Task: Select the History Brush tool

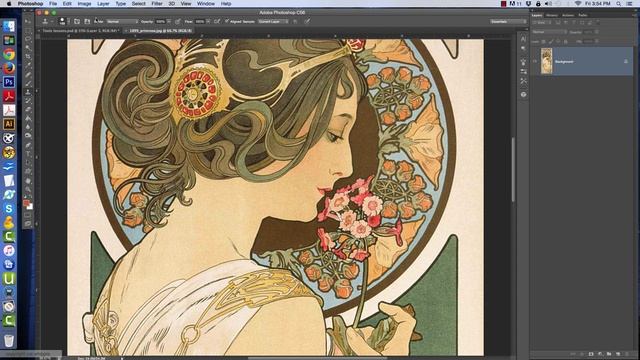Action: click(28, 101)
